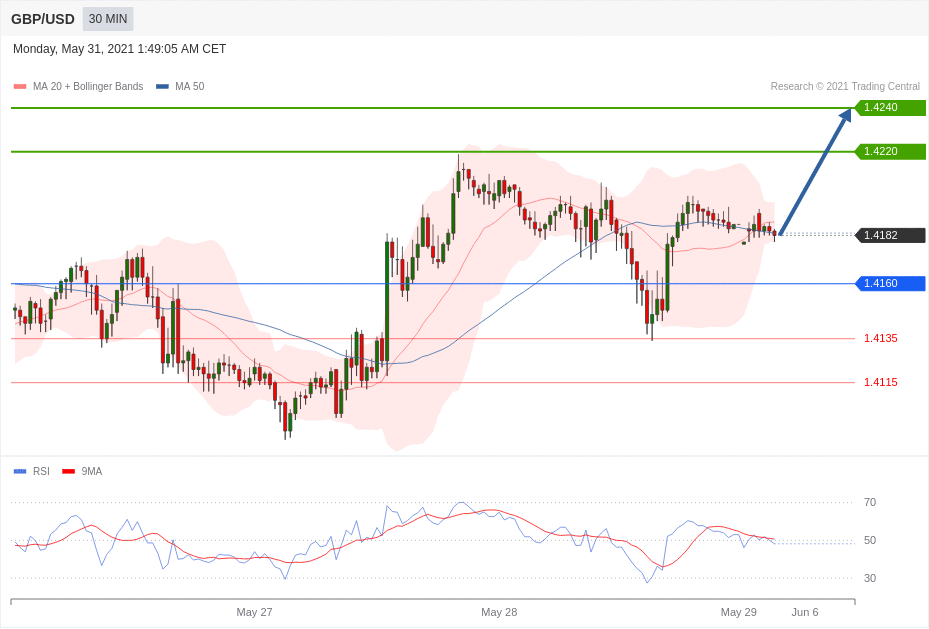Click the black 1.4182 current price tag
The width and height of the screenshot is (929, 629).
(x=890, y=236)
